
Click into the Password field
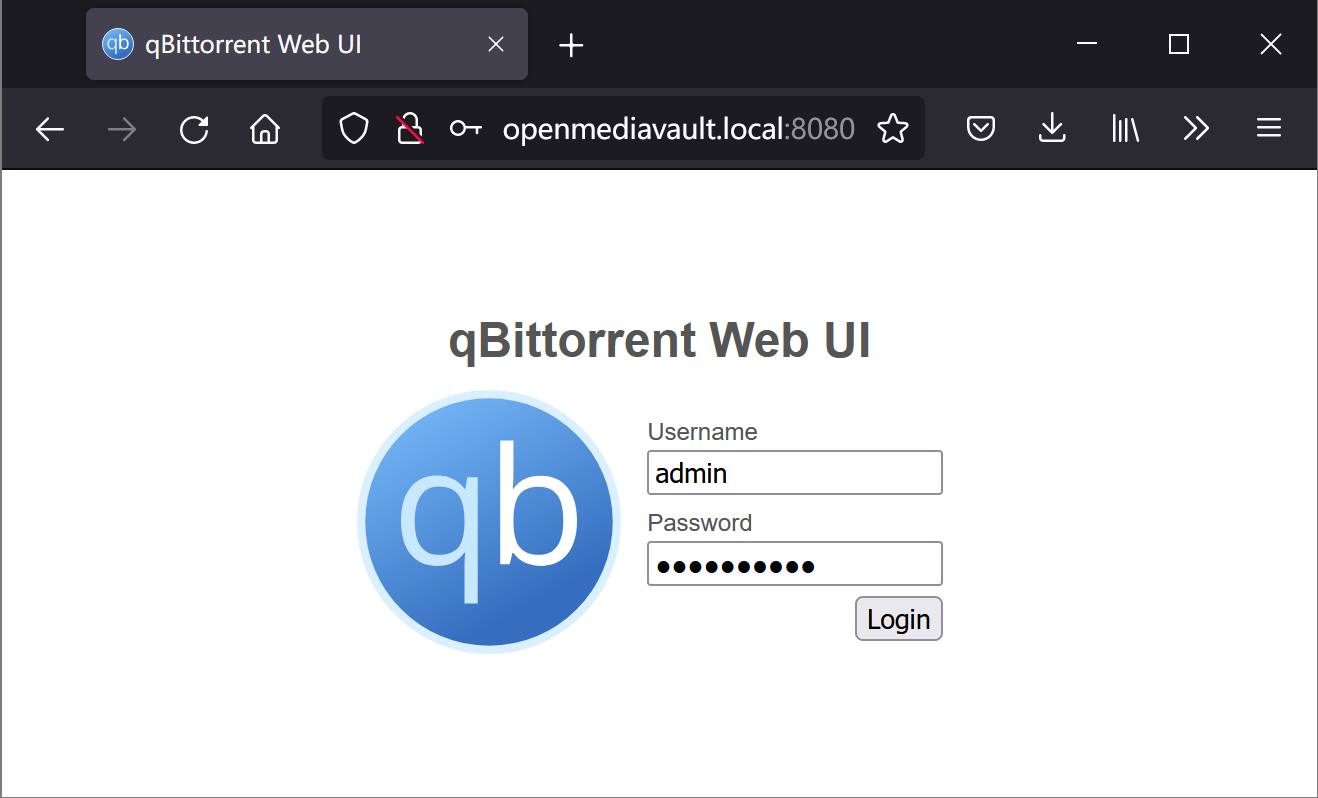pyautogui.click(x=794, y=564)
